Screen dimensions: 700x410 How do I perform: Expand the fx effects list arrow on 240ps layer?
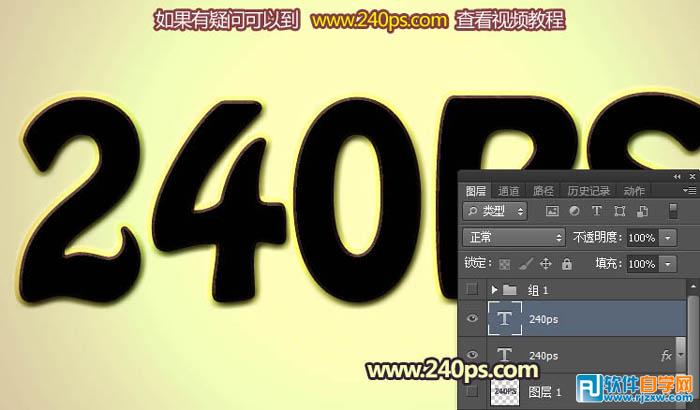pos(680,356)
